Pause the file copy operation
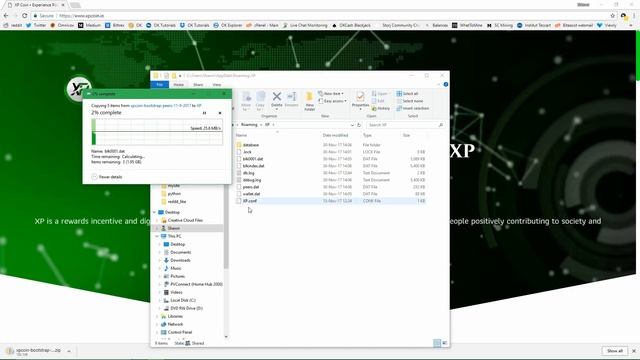The image size is (640, 360). tap(204, 113)
